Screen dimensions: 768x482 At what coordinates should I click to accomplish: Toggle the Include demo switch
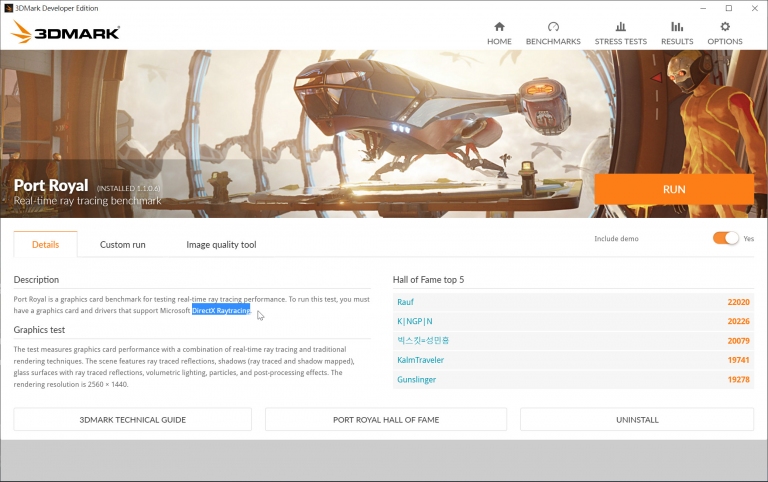coord(726,238)
